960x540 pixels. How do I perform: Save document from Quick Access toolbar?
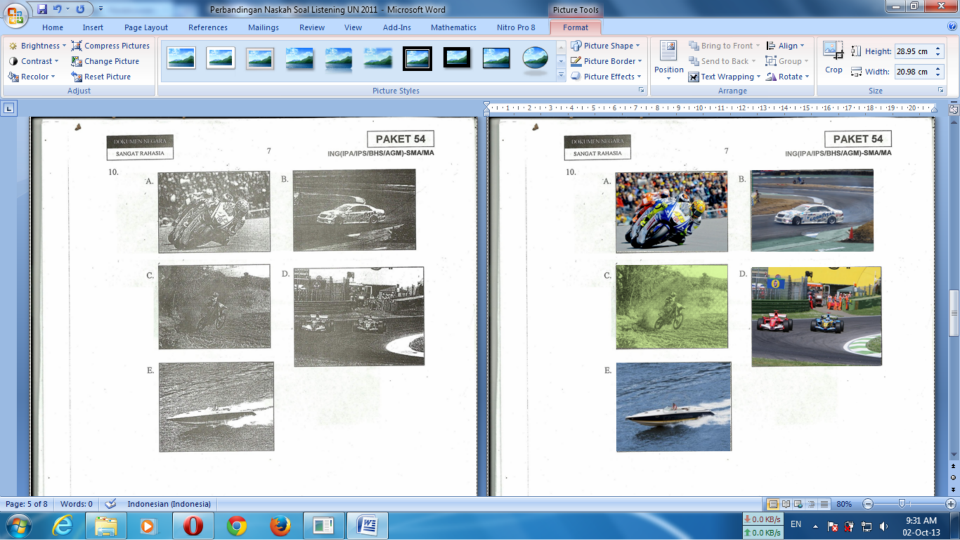pyautogui.click(x=42, y=9)
